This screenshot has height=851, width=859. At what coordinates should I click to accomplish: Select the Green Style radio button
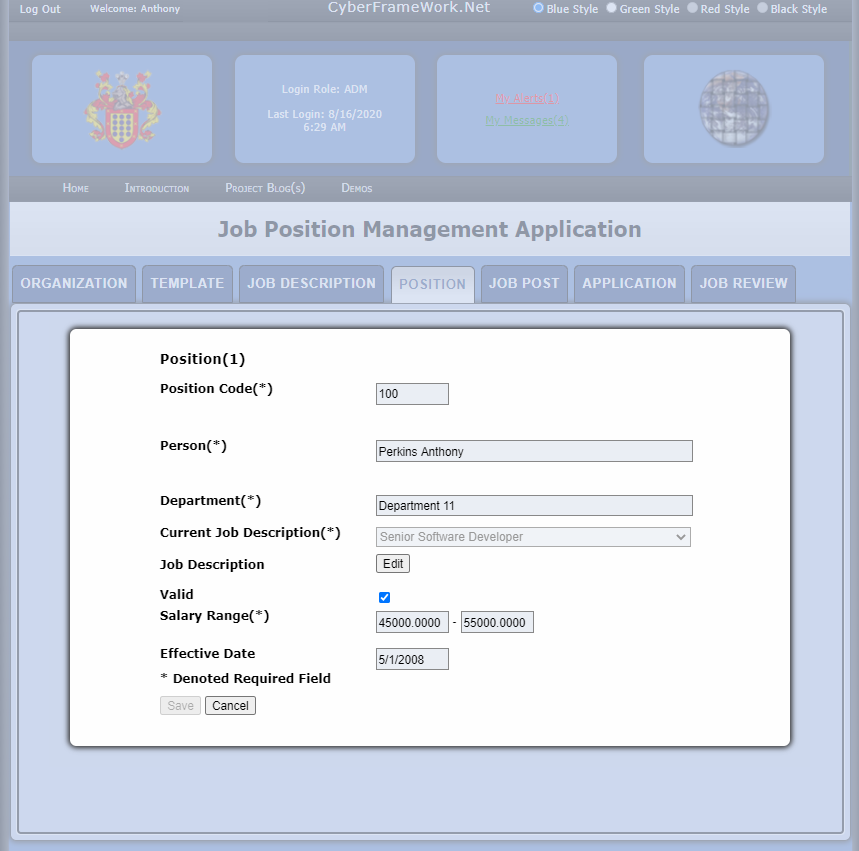[x=611, y=8]
